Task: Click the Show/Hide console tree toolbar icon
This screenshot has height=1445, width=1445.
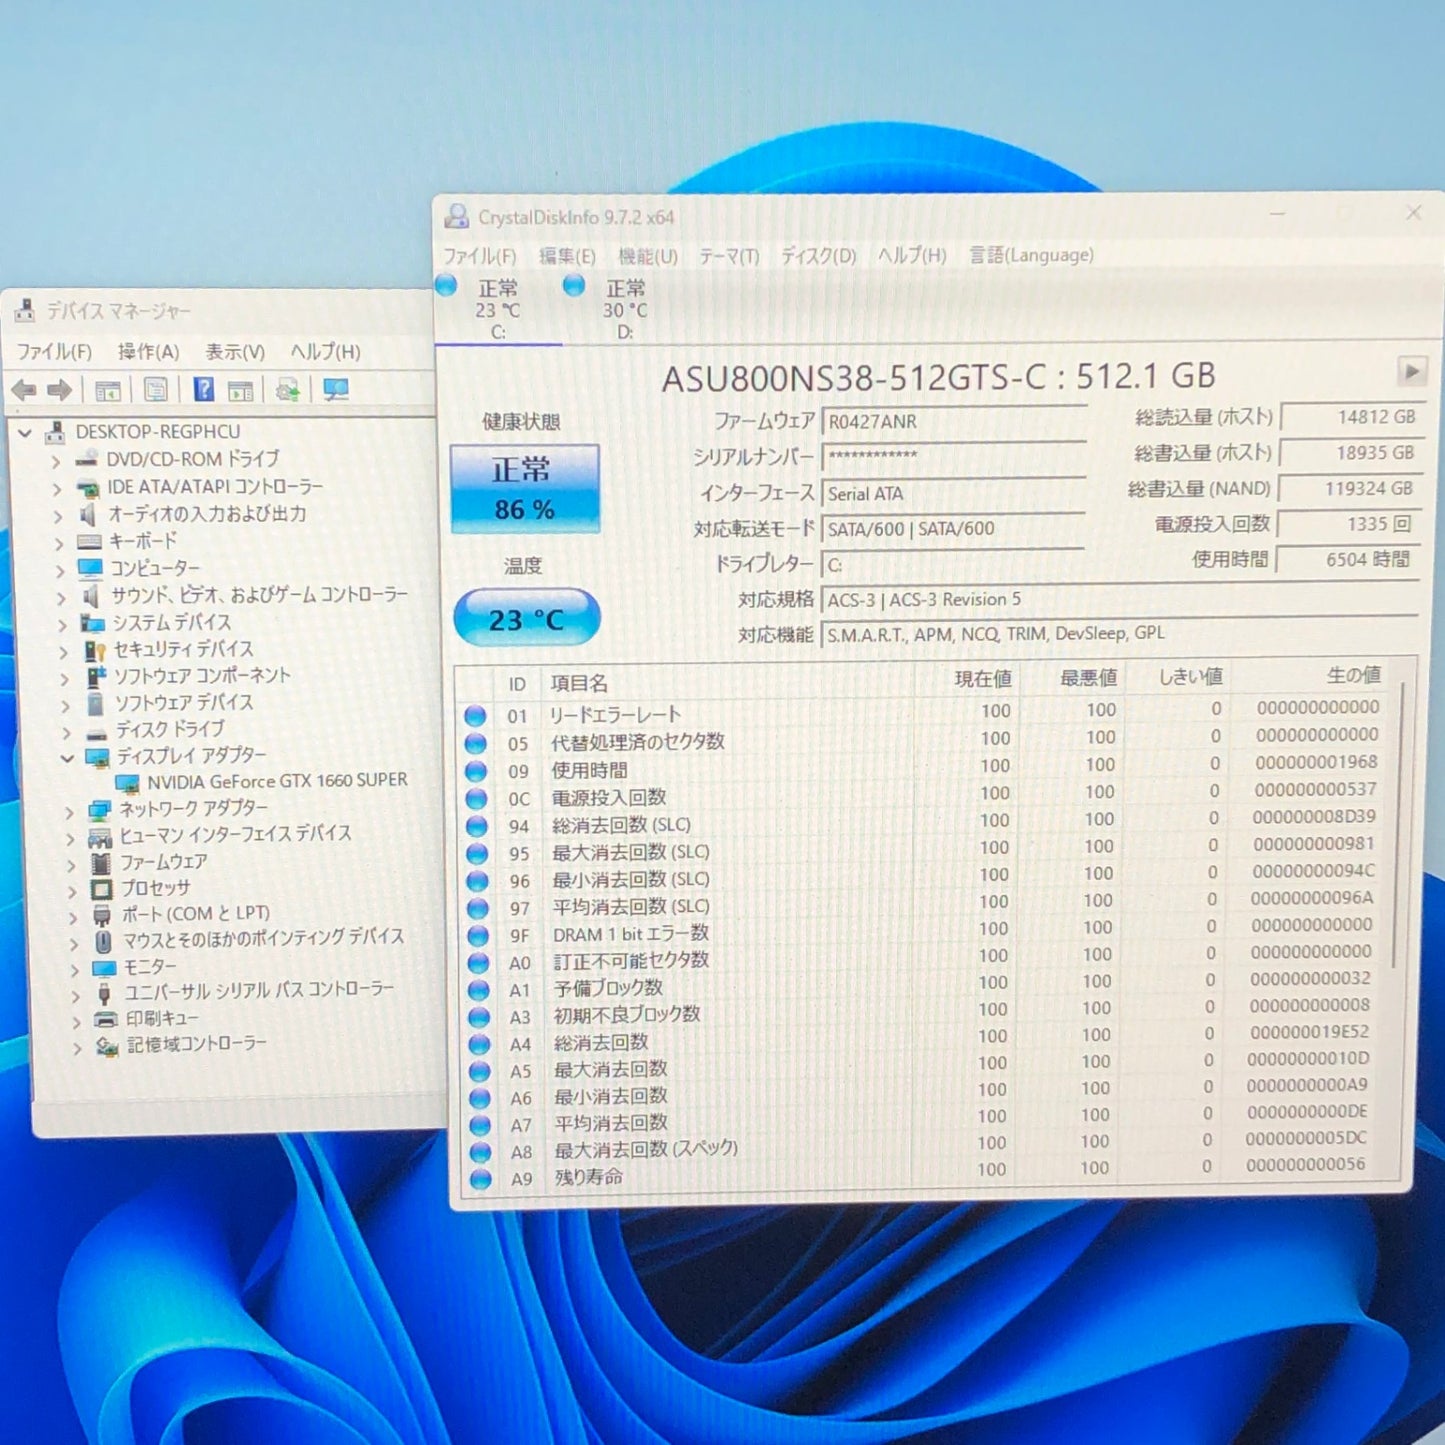Action: (x=107, y=390)
